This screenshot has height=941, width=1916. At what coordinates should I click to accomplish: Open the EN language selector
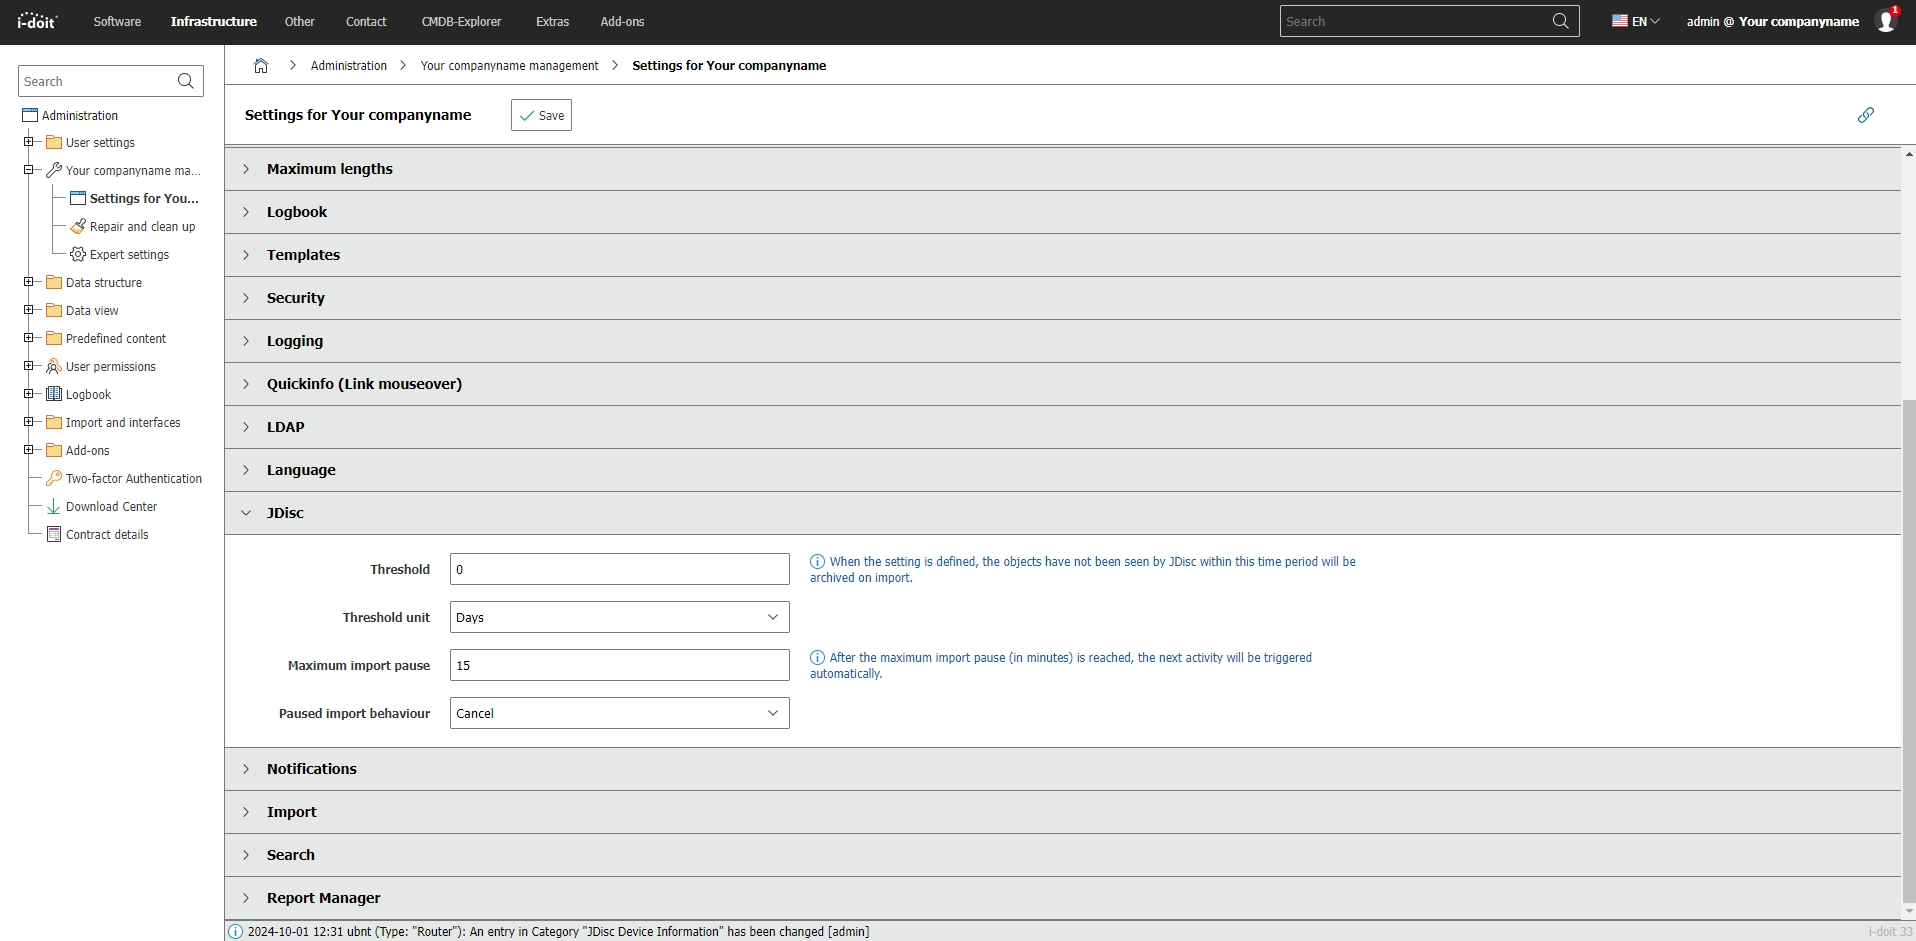tap(1636, 21)
